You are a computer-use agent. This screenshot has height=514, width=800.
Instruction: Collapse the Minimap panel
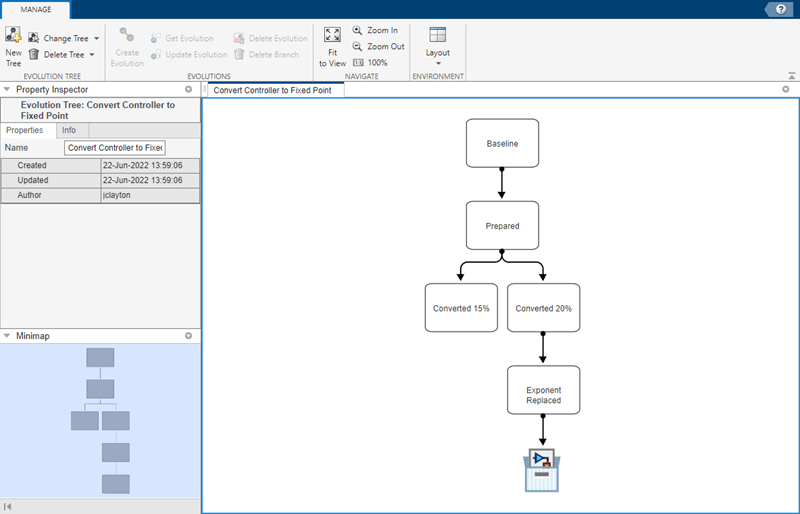click(x=7, y=336)
